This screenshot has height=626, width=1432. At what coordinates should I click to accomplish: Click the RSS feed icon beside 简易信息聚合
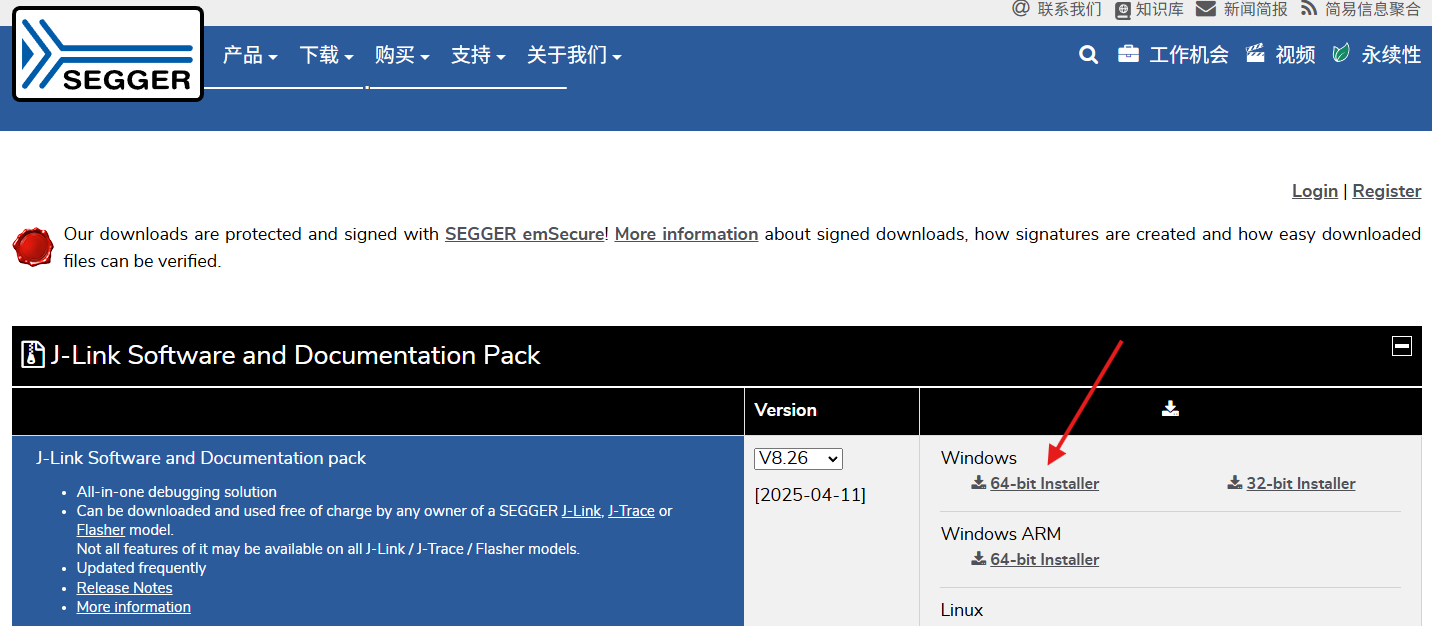click(x=1309, y=9)
